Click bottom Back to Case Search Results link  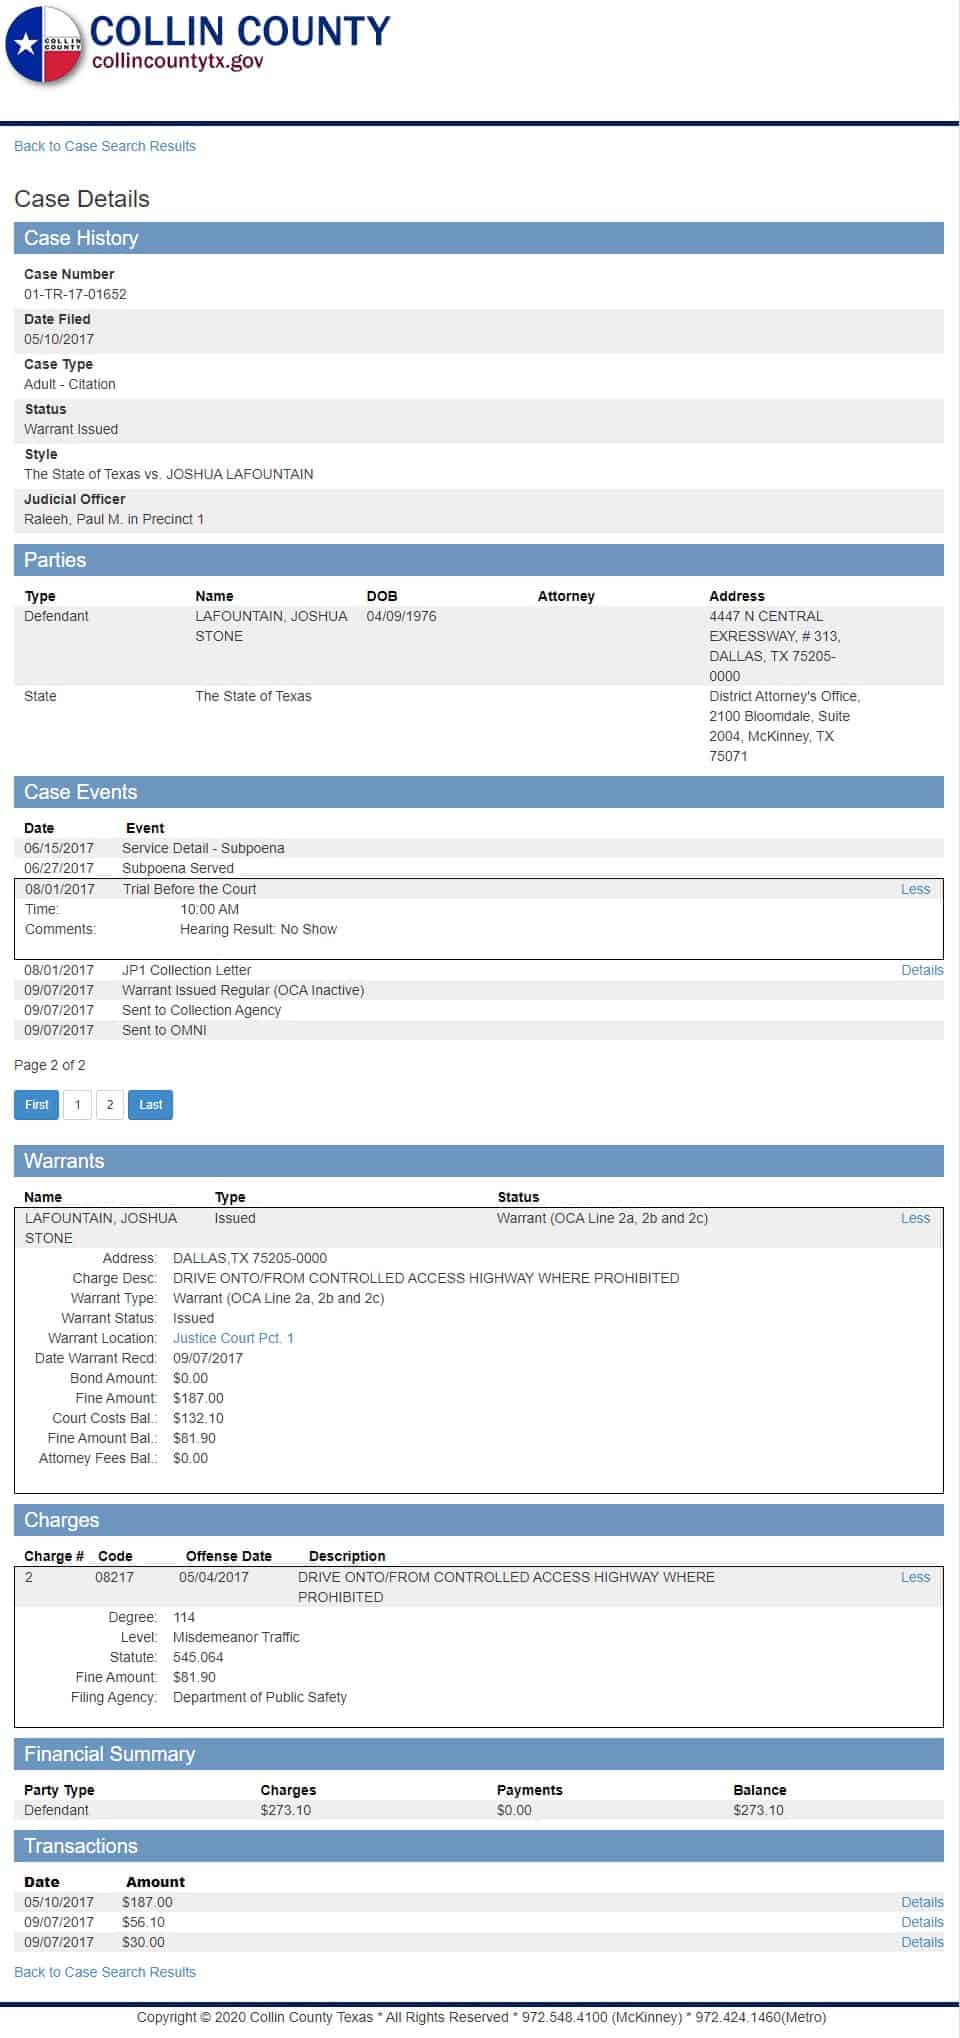coord(105,1972)
